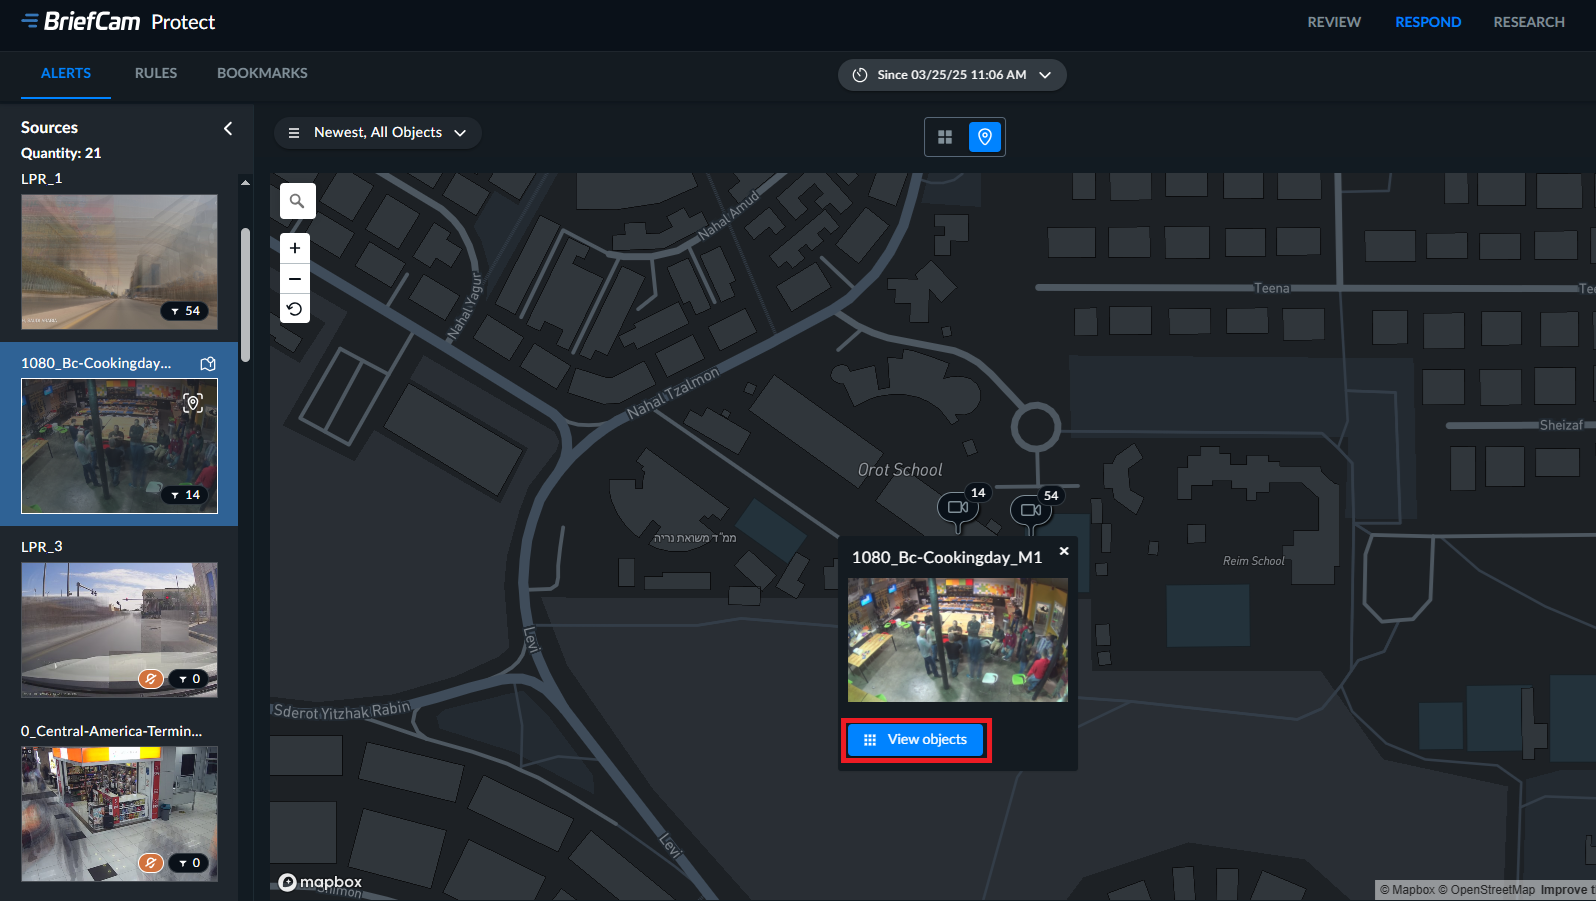Click the orange no-location icon on Central-America thumbnail
Screen dimensions: 1596x901
coord(151,863)
